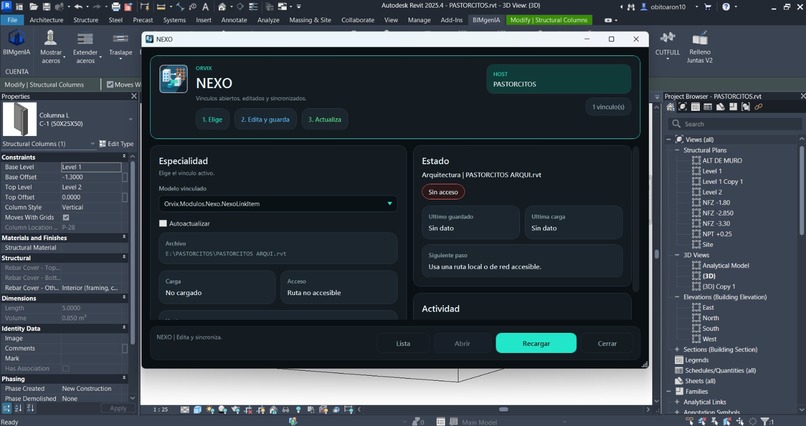Click the CUTFULL tool icon
Image resolution: width=806 pixels, height=426 pixels.
point(668,38)
